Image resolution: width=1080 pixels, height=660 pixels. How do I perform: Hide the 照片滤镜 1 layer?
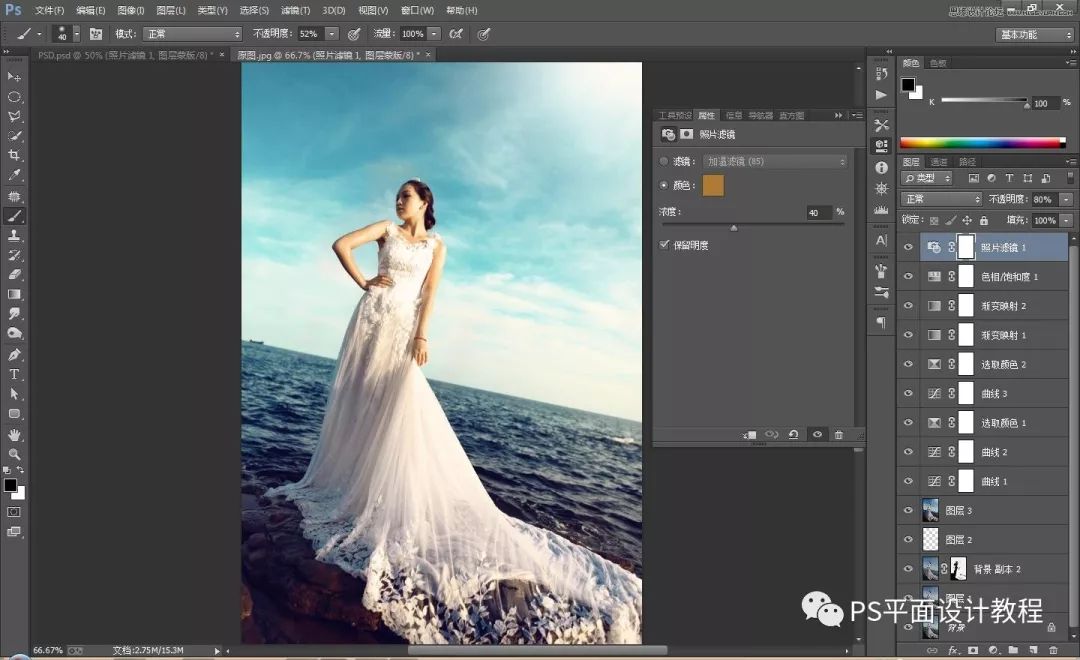[908, 247]
